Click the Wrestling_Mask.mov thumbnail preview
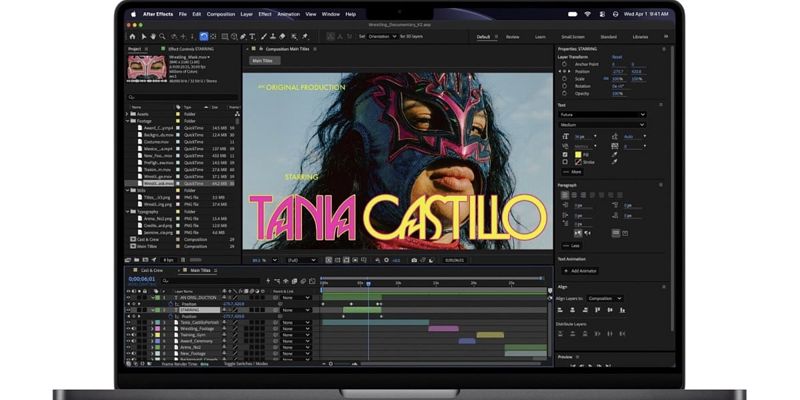The height and width of the screenshot is (400, 800). coord(147,67)
